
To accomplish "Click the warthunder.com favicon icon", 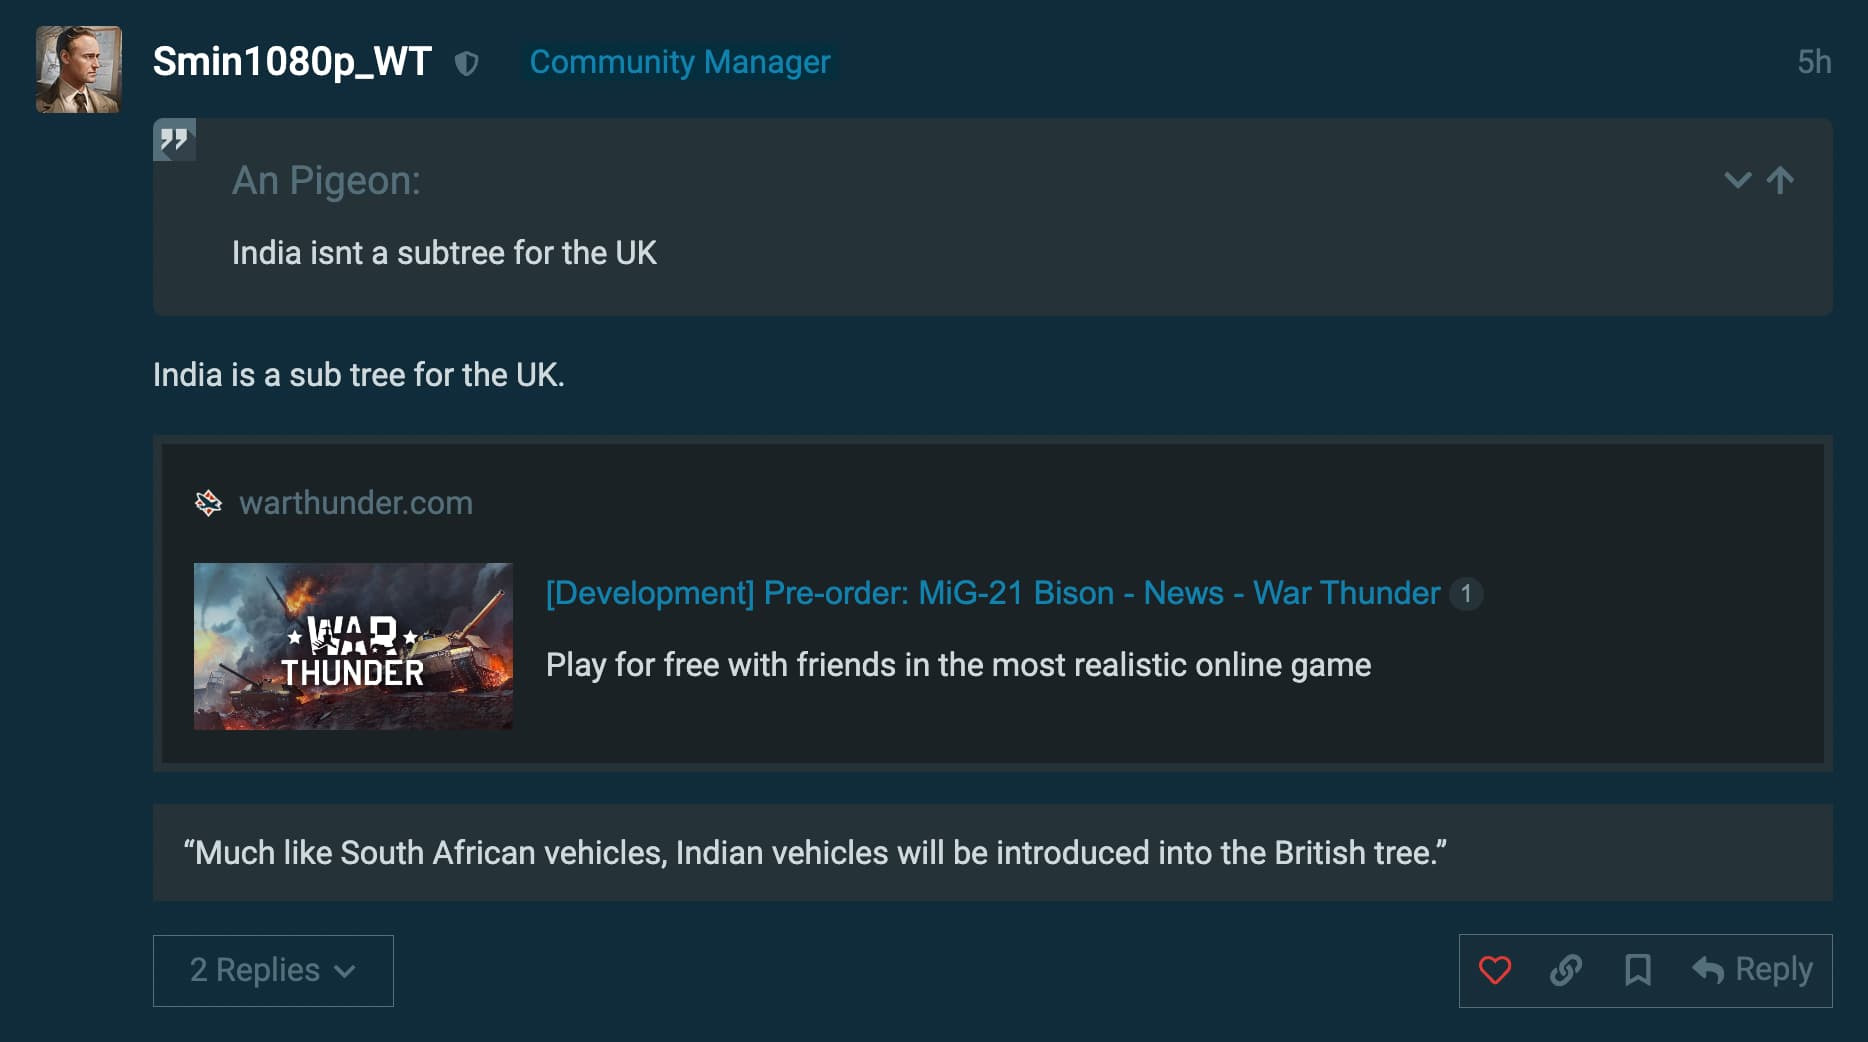I will point(208,503).
